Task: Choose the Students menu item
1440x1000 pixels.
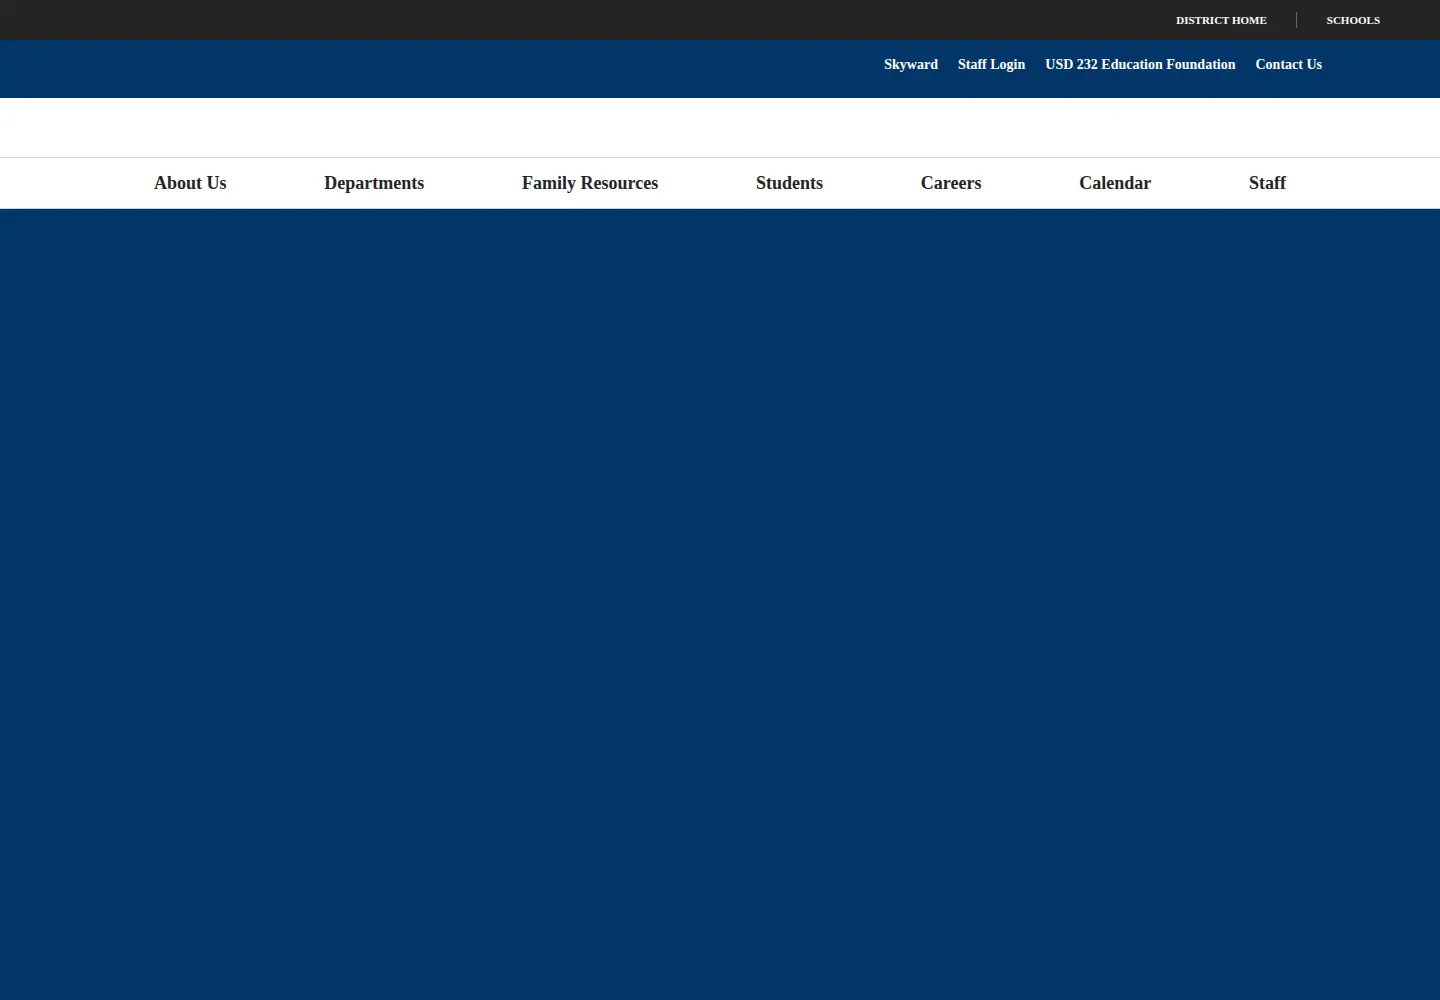Action: (789, 183)
